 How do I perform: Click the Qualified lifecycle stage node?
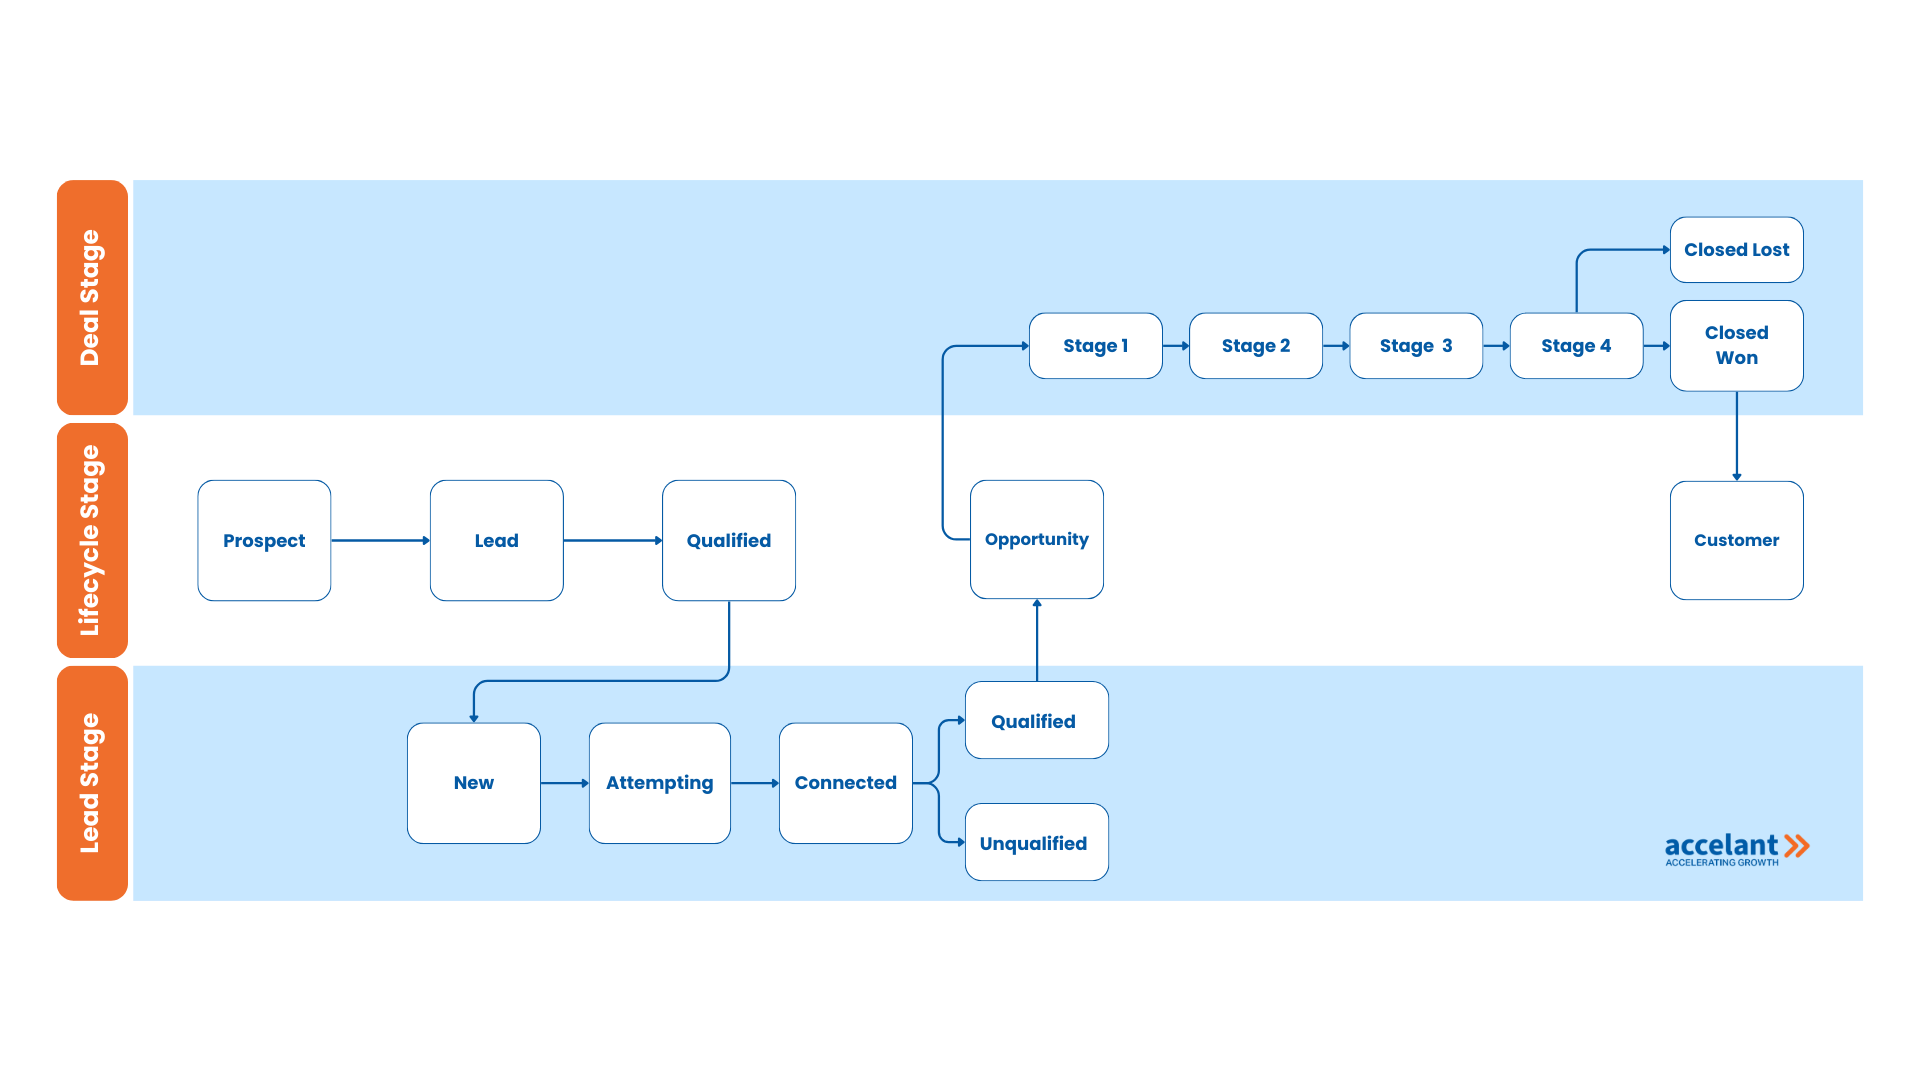pyautogui.click(x=728, y=539)
